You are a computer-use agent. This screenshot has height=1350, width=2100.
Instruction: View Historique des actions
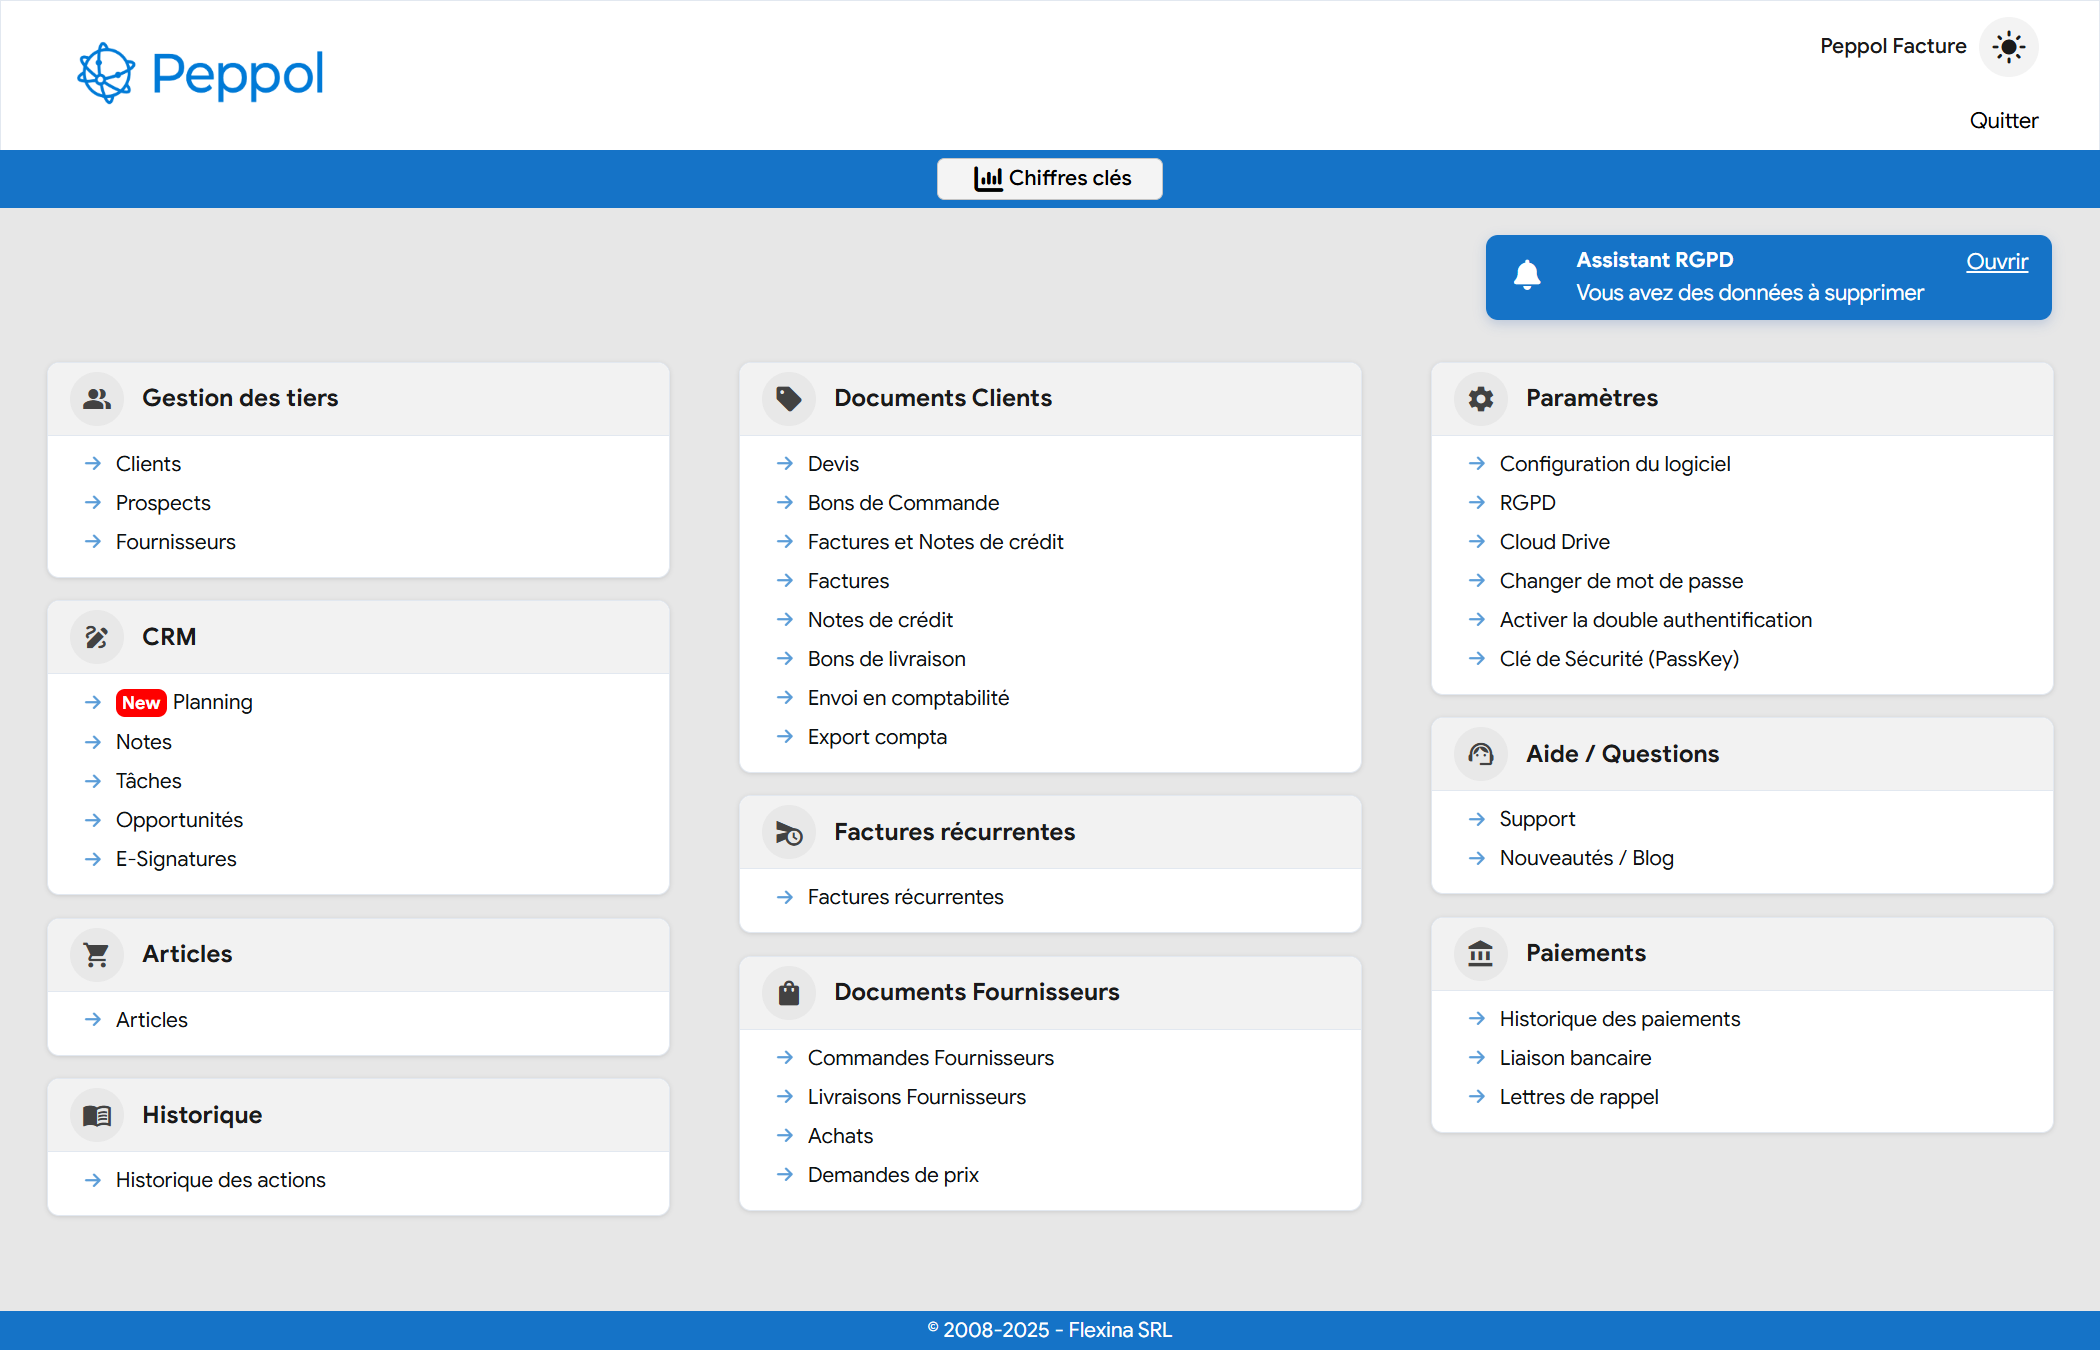(221, 1180)
